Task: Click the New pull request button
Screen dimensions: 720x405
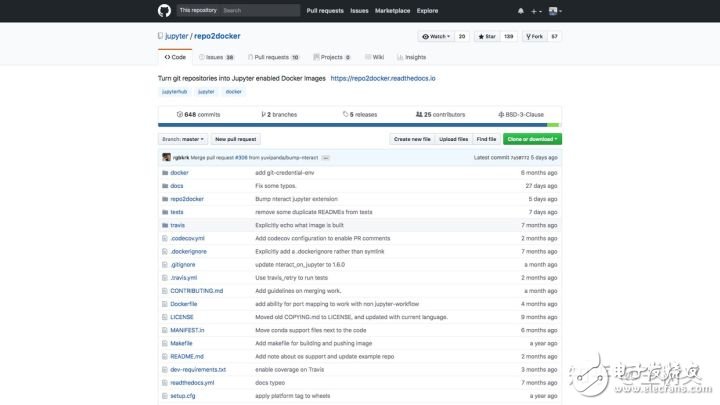Action: [235, 139]
